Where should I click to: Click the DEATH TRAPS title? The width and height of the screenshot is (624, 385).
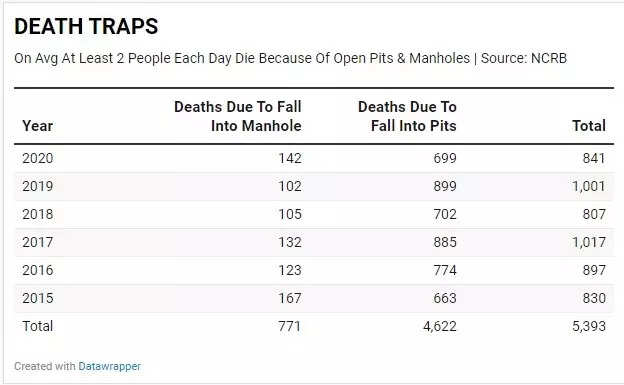tap(86, 26)
